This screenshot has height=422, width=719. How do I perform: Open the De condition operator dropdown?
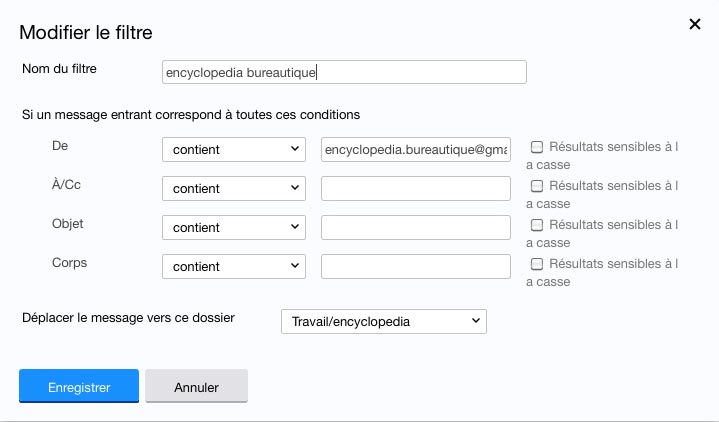[233, 149]
